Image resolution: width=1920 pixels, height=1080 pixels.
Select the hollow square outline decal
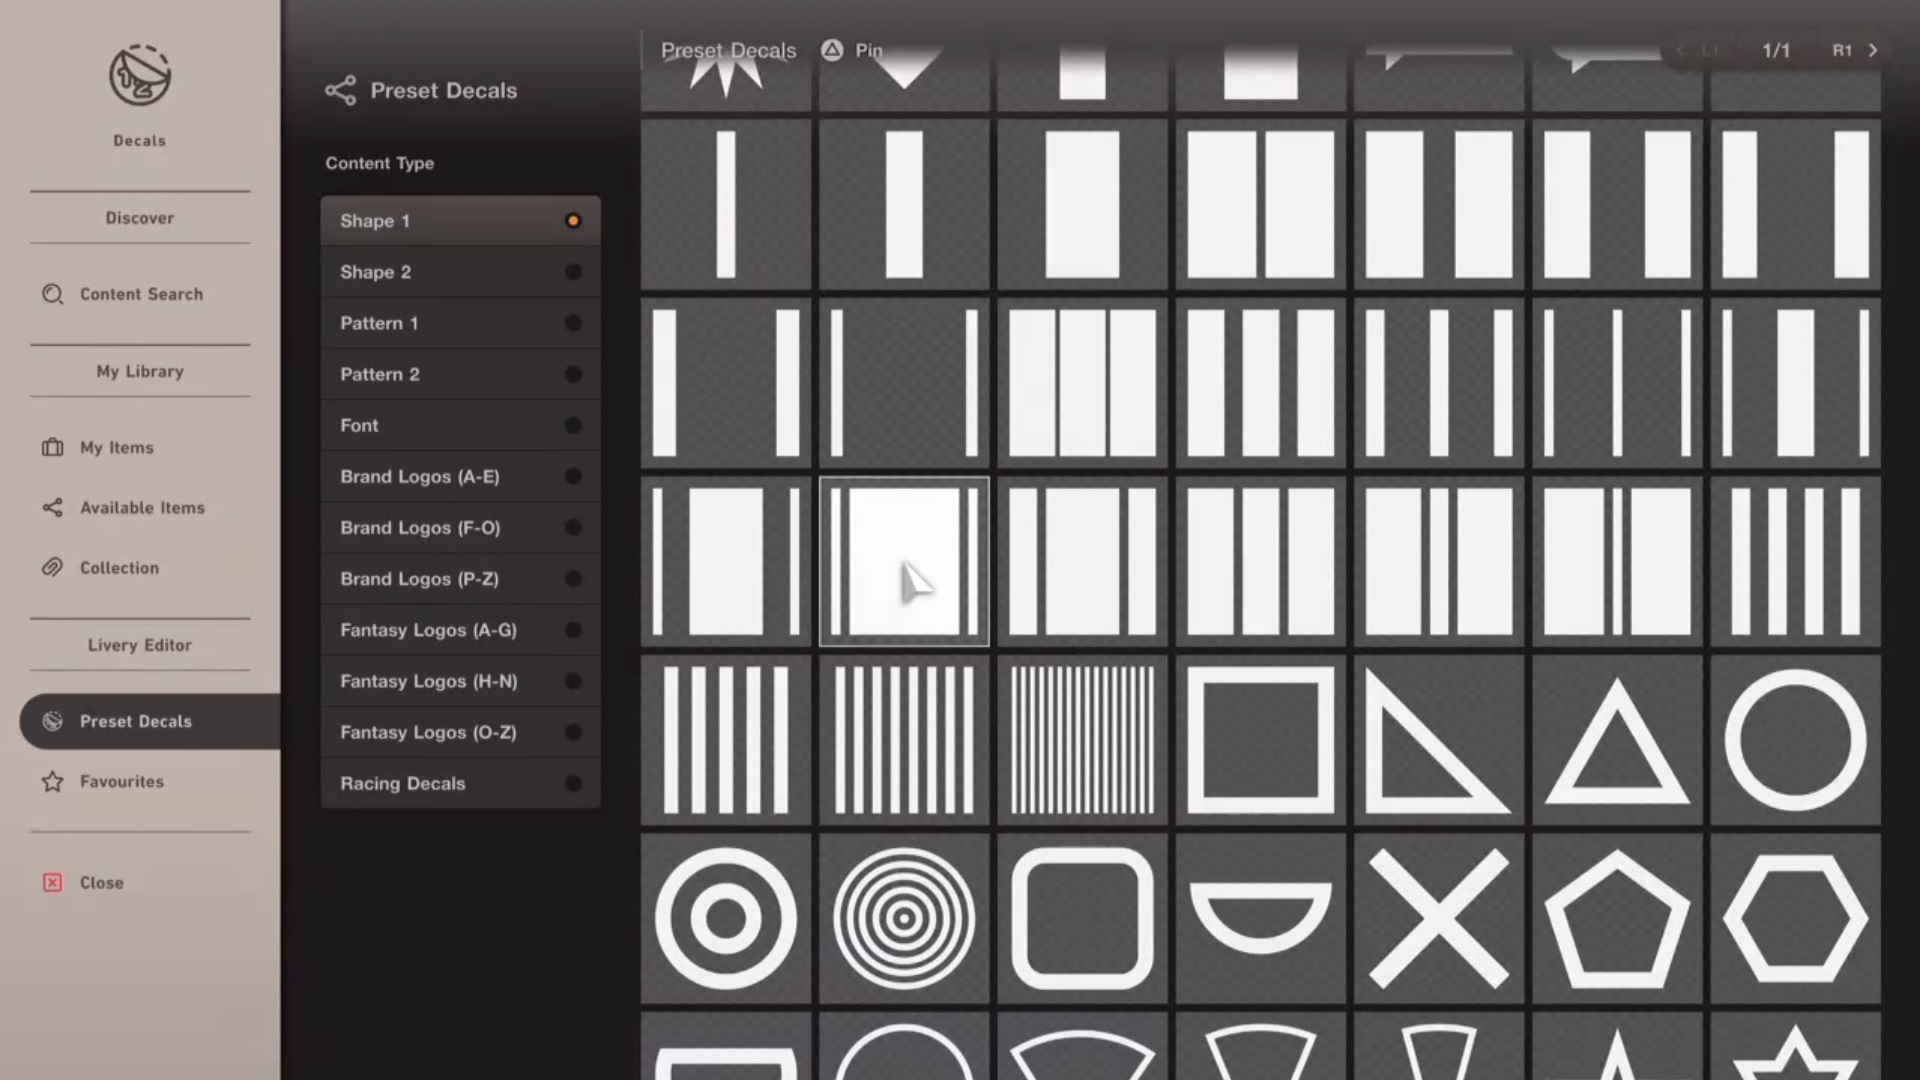tap(1260, 740)
